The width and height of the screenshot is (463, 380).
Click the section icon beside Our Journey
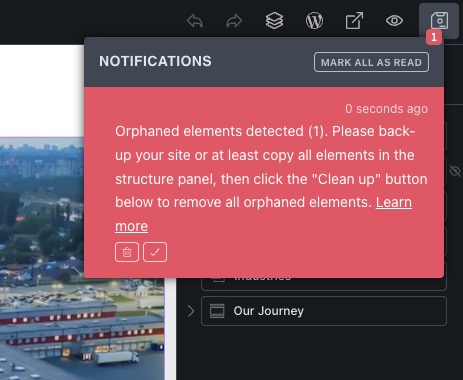click(x=217, y=311)
